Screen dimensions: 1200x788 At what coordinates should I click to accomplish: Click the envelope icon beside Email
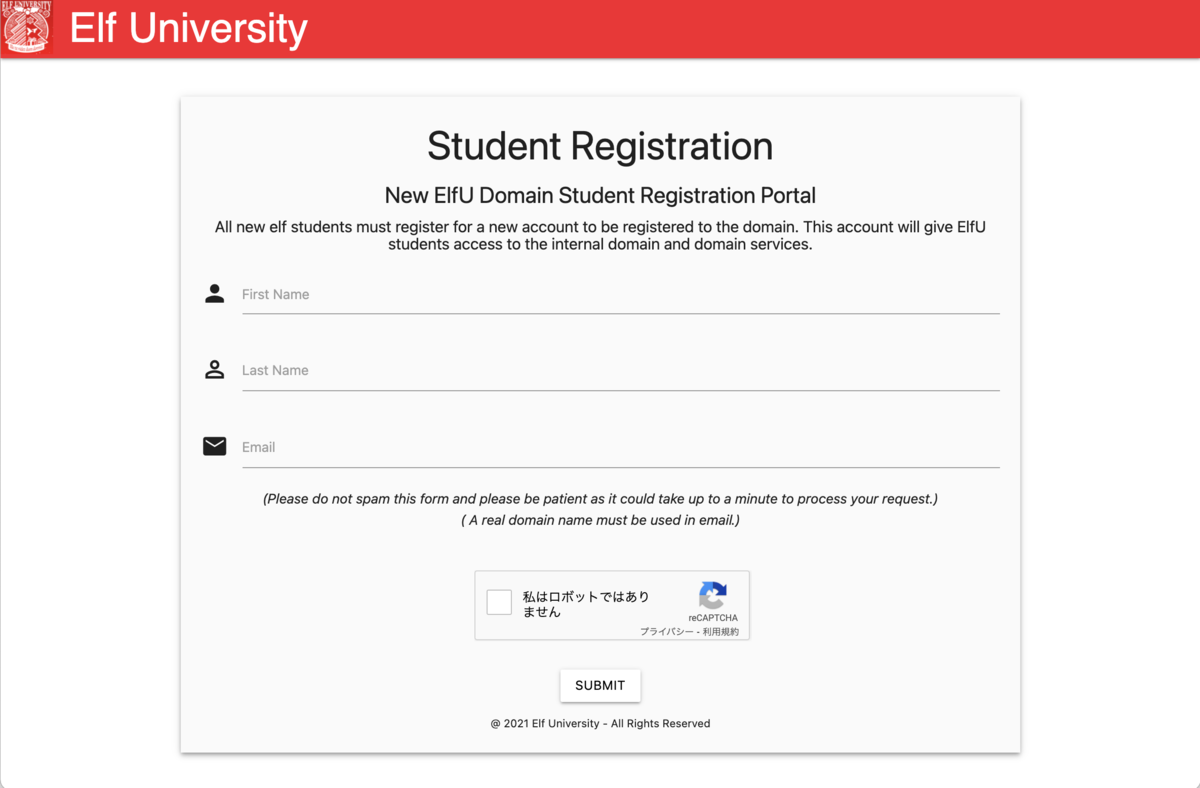click(x=214, y=446)
